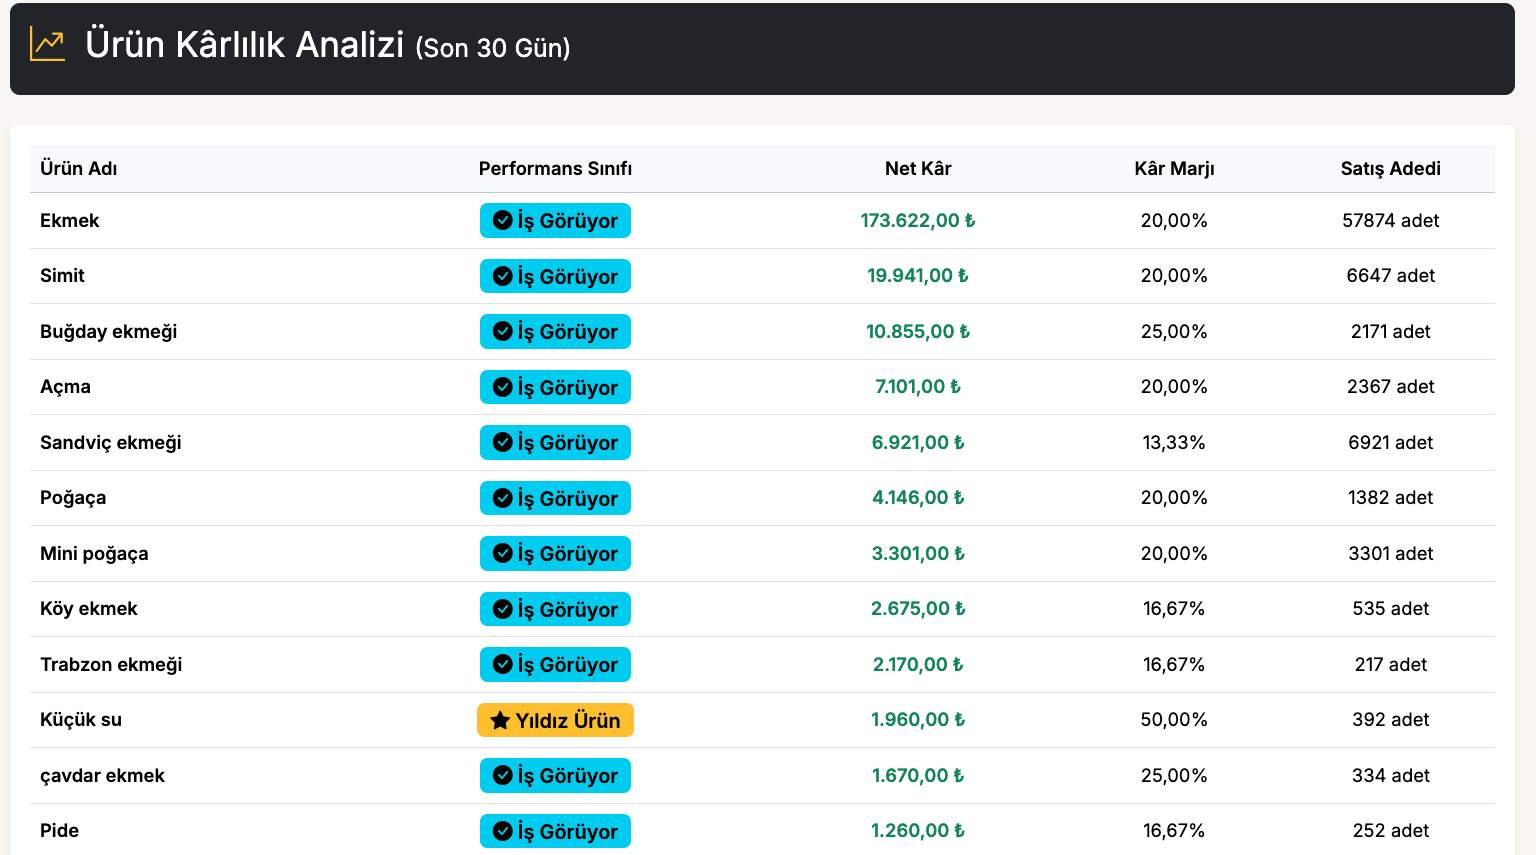Click the Satış Adedi column header
This screenshot has height=855, width=1536.
coord(1390,168)
